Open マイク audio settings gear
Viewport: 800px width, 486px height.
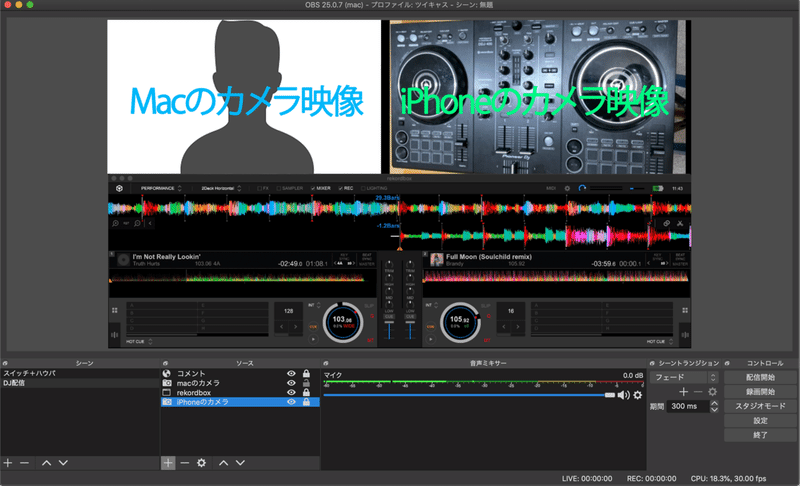(638, 395)
